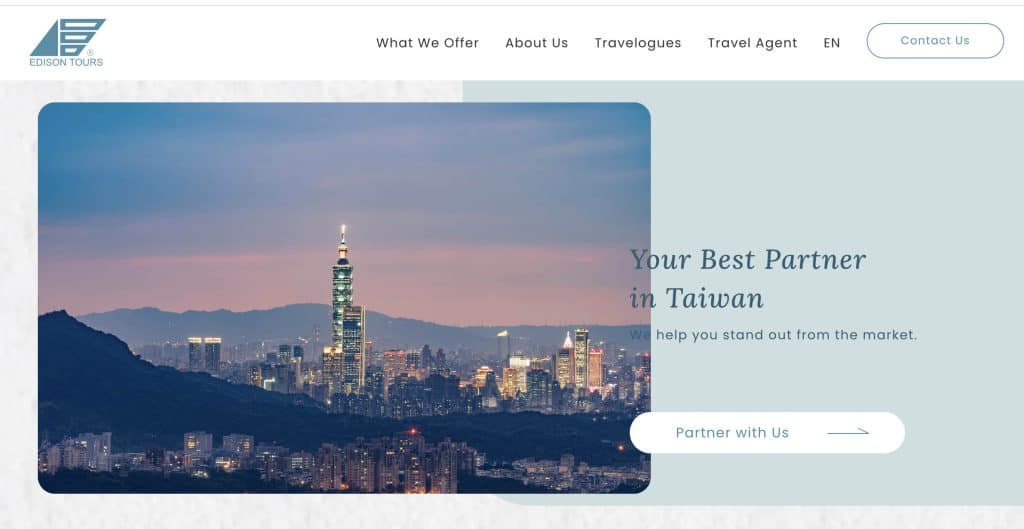Go to the About Us page
Image resolution: width=1024 pixels, height=529 pixels.
point(537,43)
